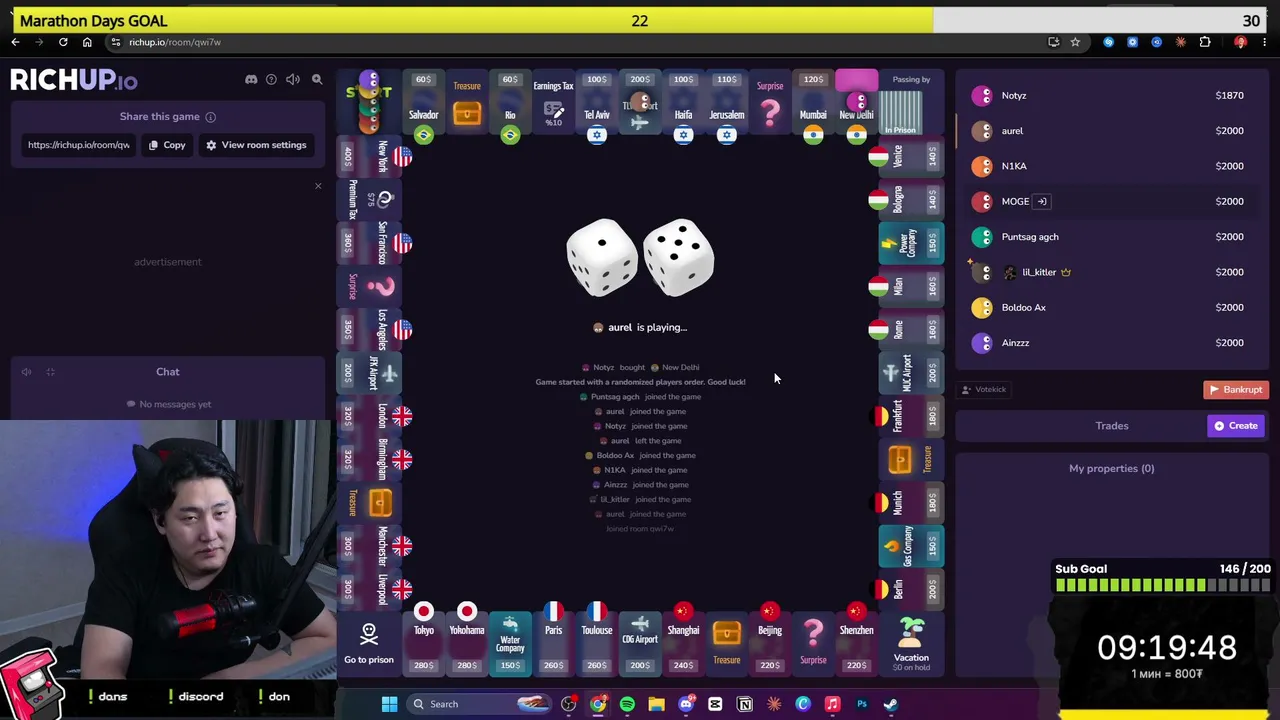Image resolution: width=1280 pixels, height=720 pixels.
Task: Open Photoshop from the taskbar
Action: (x=862, y=704)
